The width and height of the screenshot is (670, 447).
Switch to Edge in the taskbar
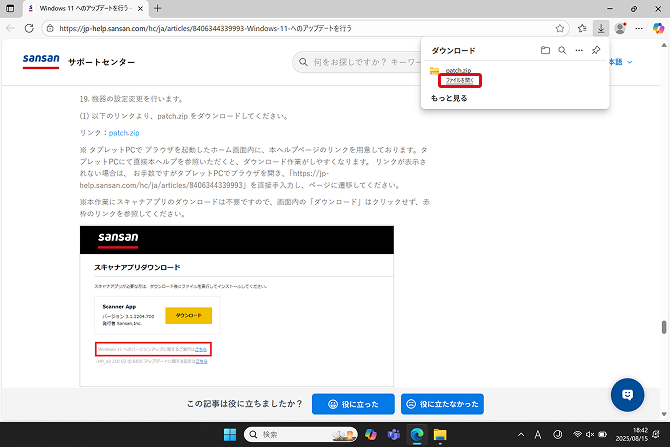(417, 435)
